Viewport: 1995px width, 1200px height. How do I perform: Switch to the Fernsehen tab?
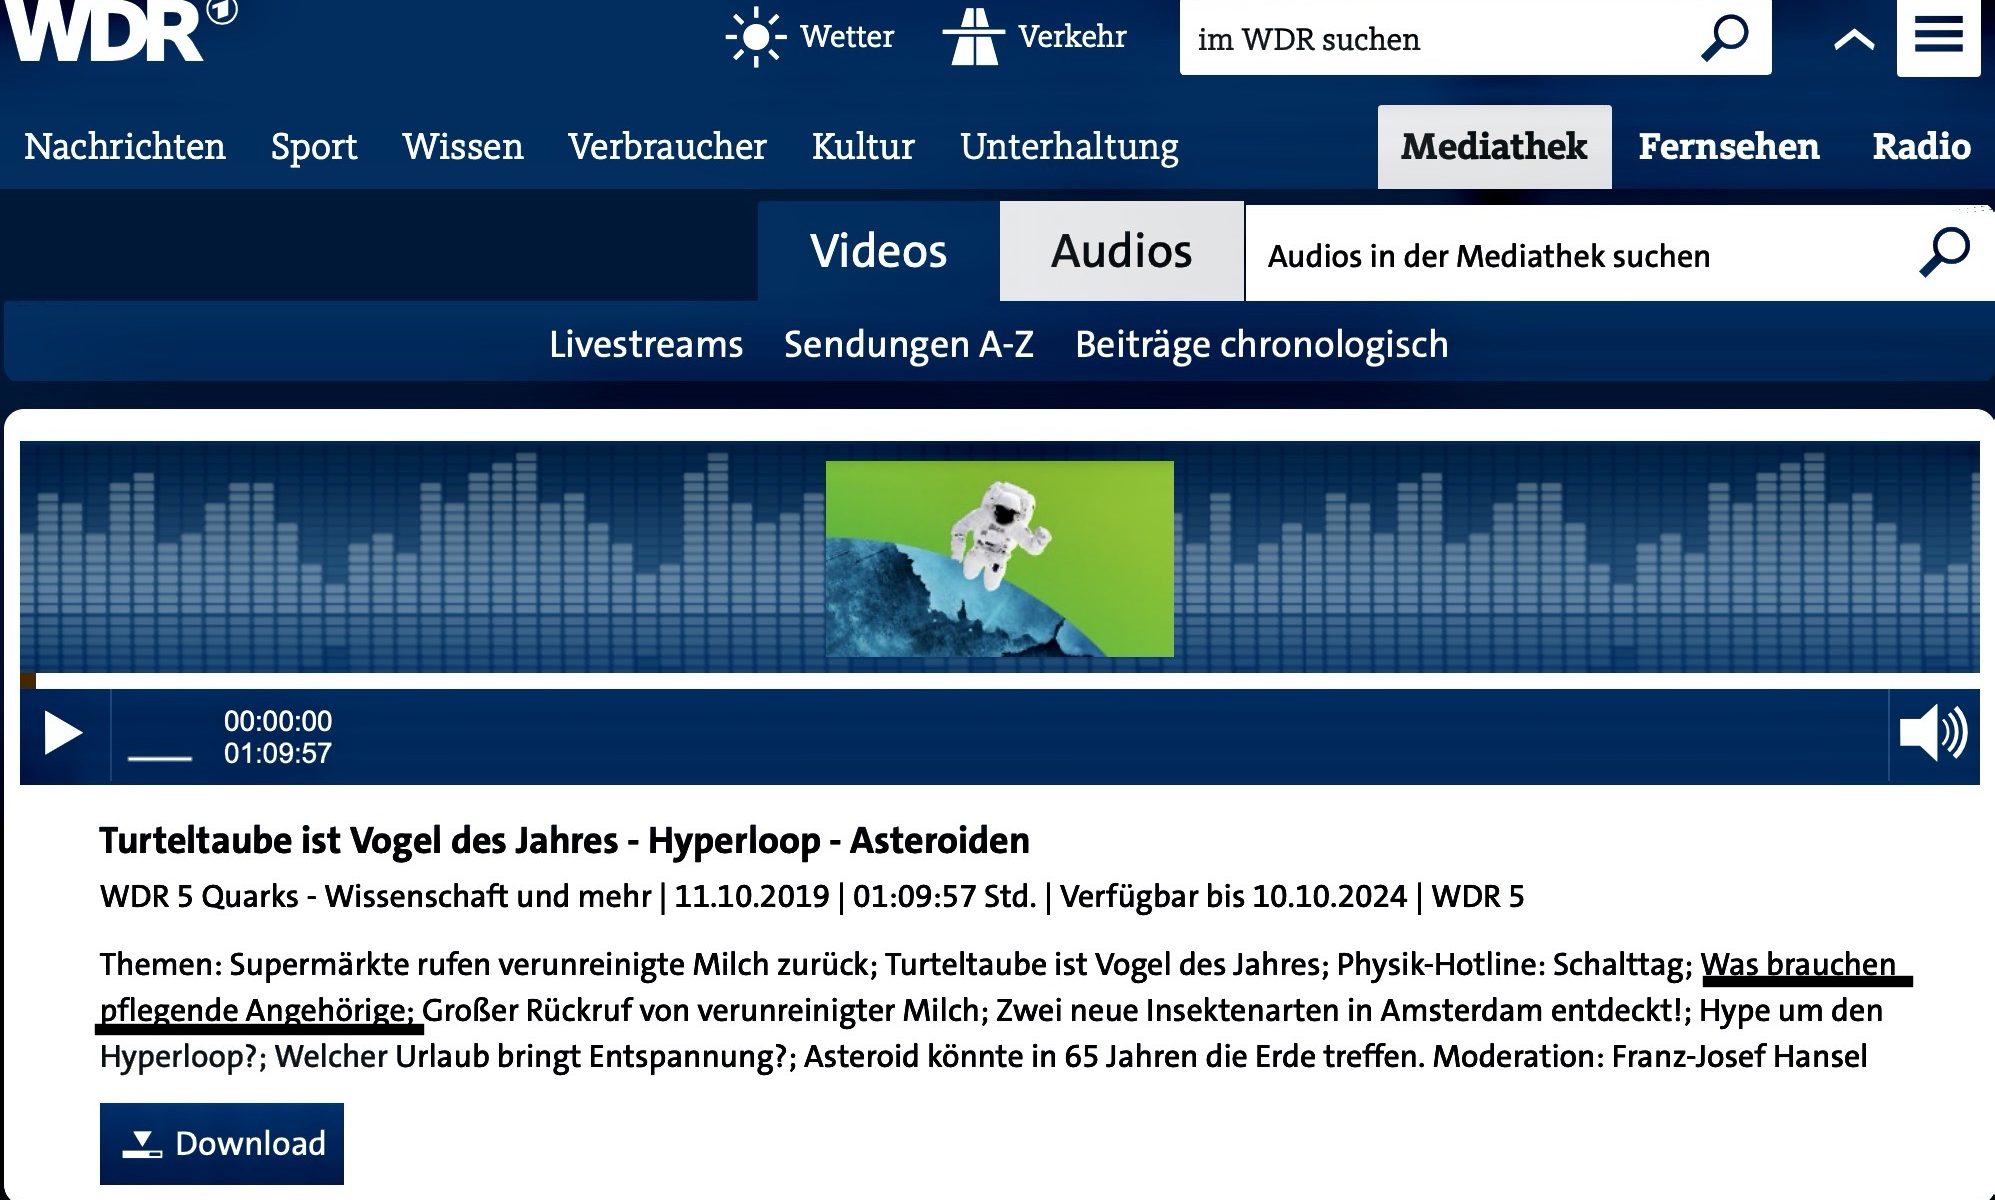pos(1729,146)
